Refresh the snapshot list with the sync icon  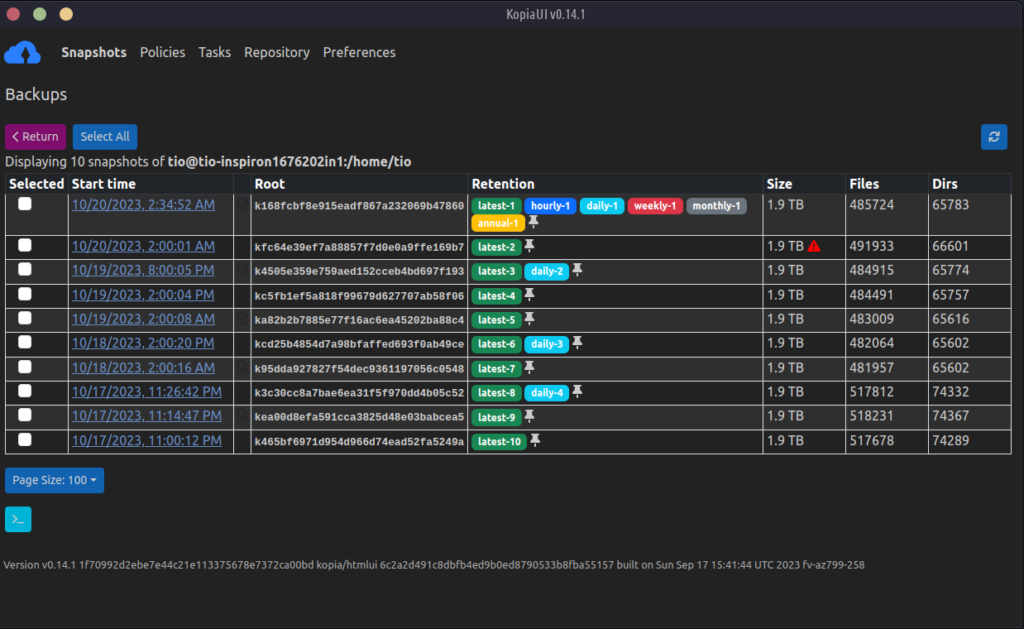point(993,137)
